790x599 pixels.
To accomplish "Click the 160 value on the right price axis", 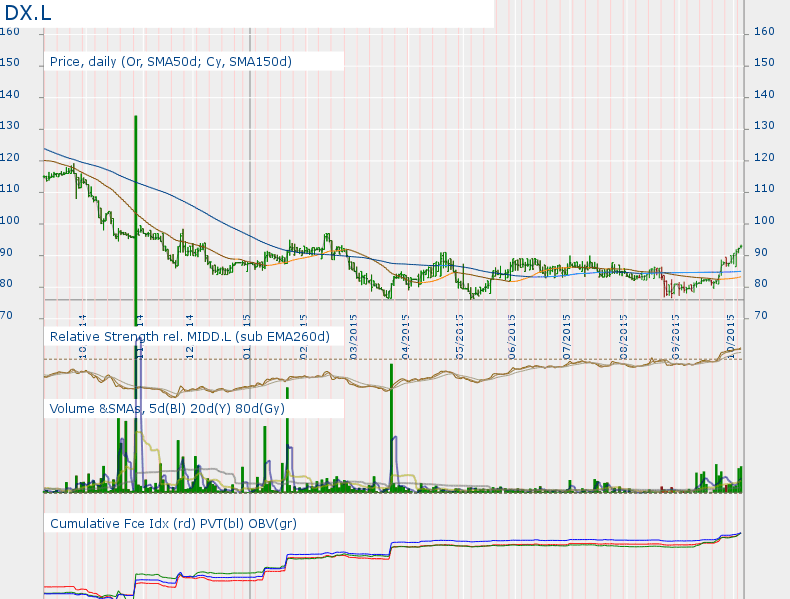I will tap(764, 31).
